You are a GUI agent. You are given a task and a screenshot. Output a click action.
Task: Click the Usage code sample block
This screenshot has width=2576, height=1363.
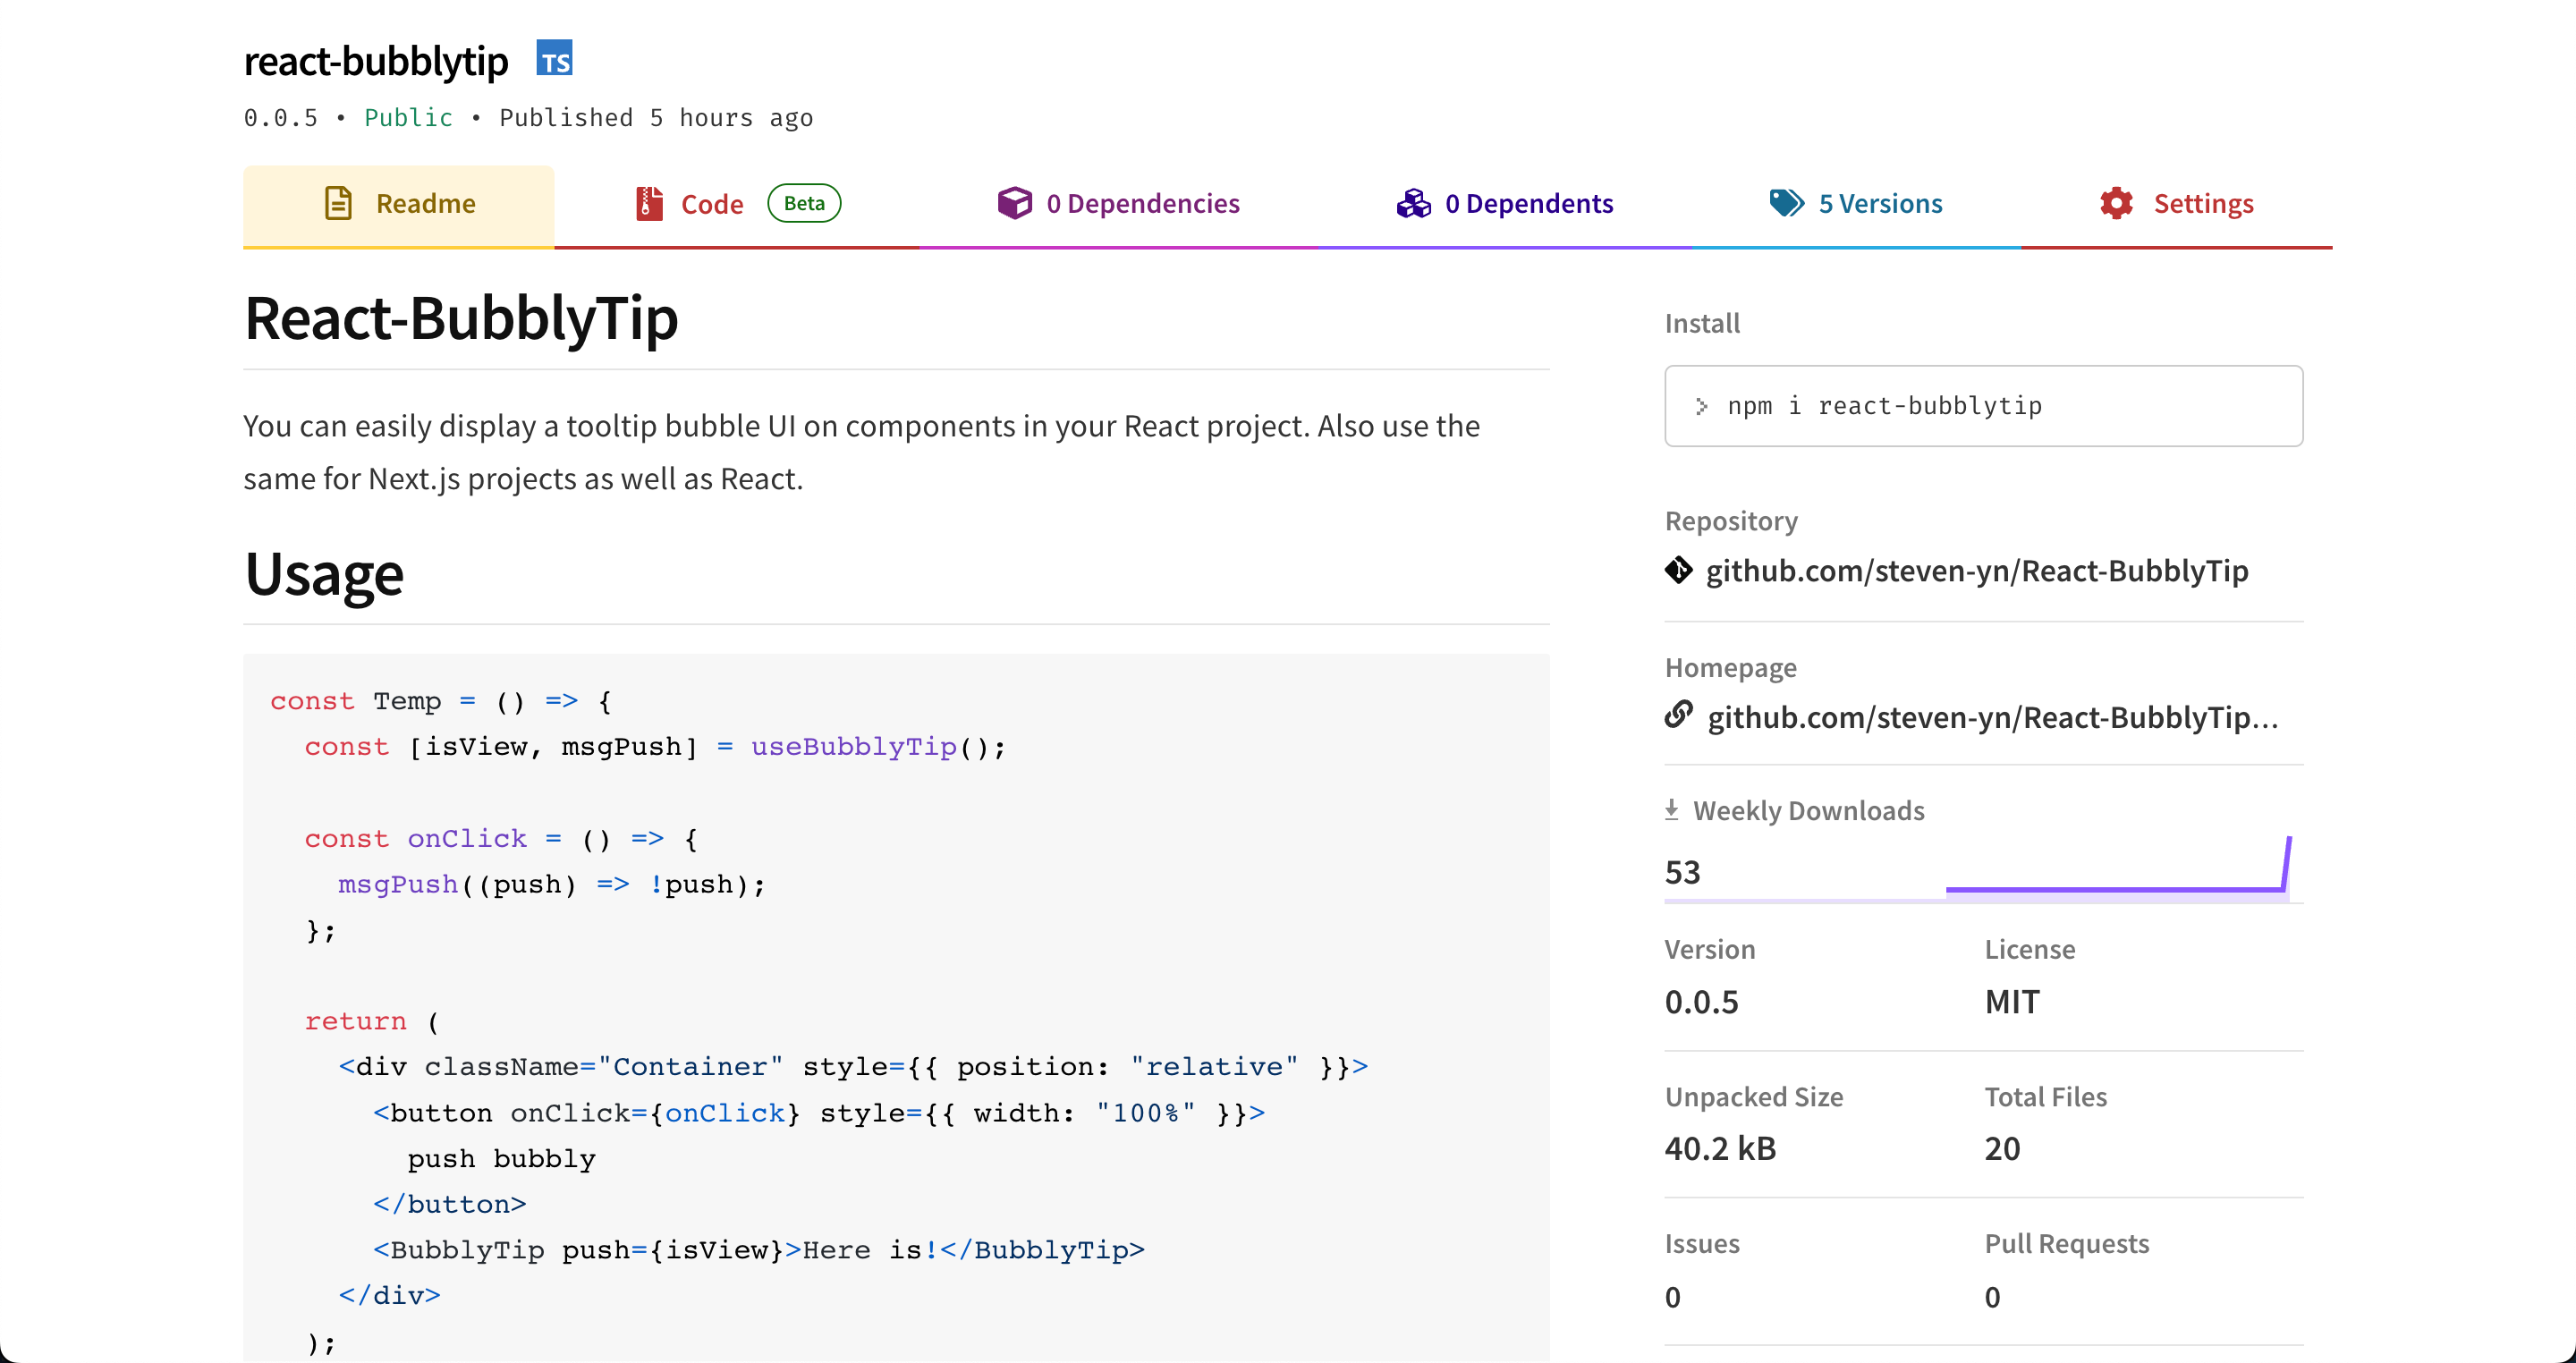tap(895, 1000)
